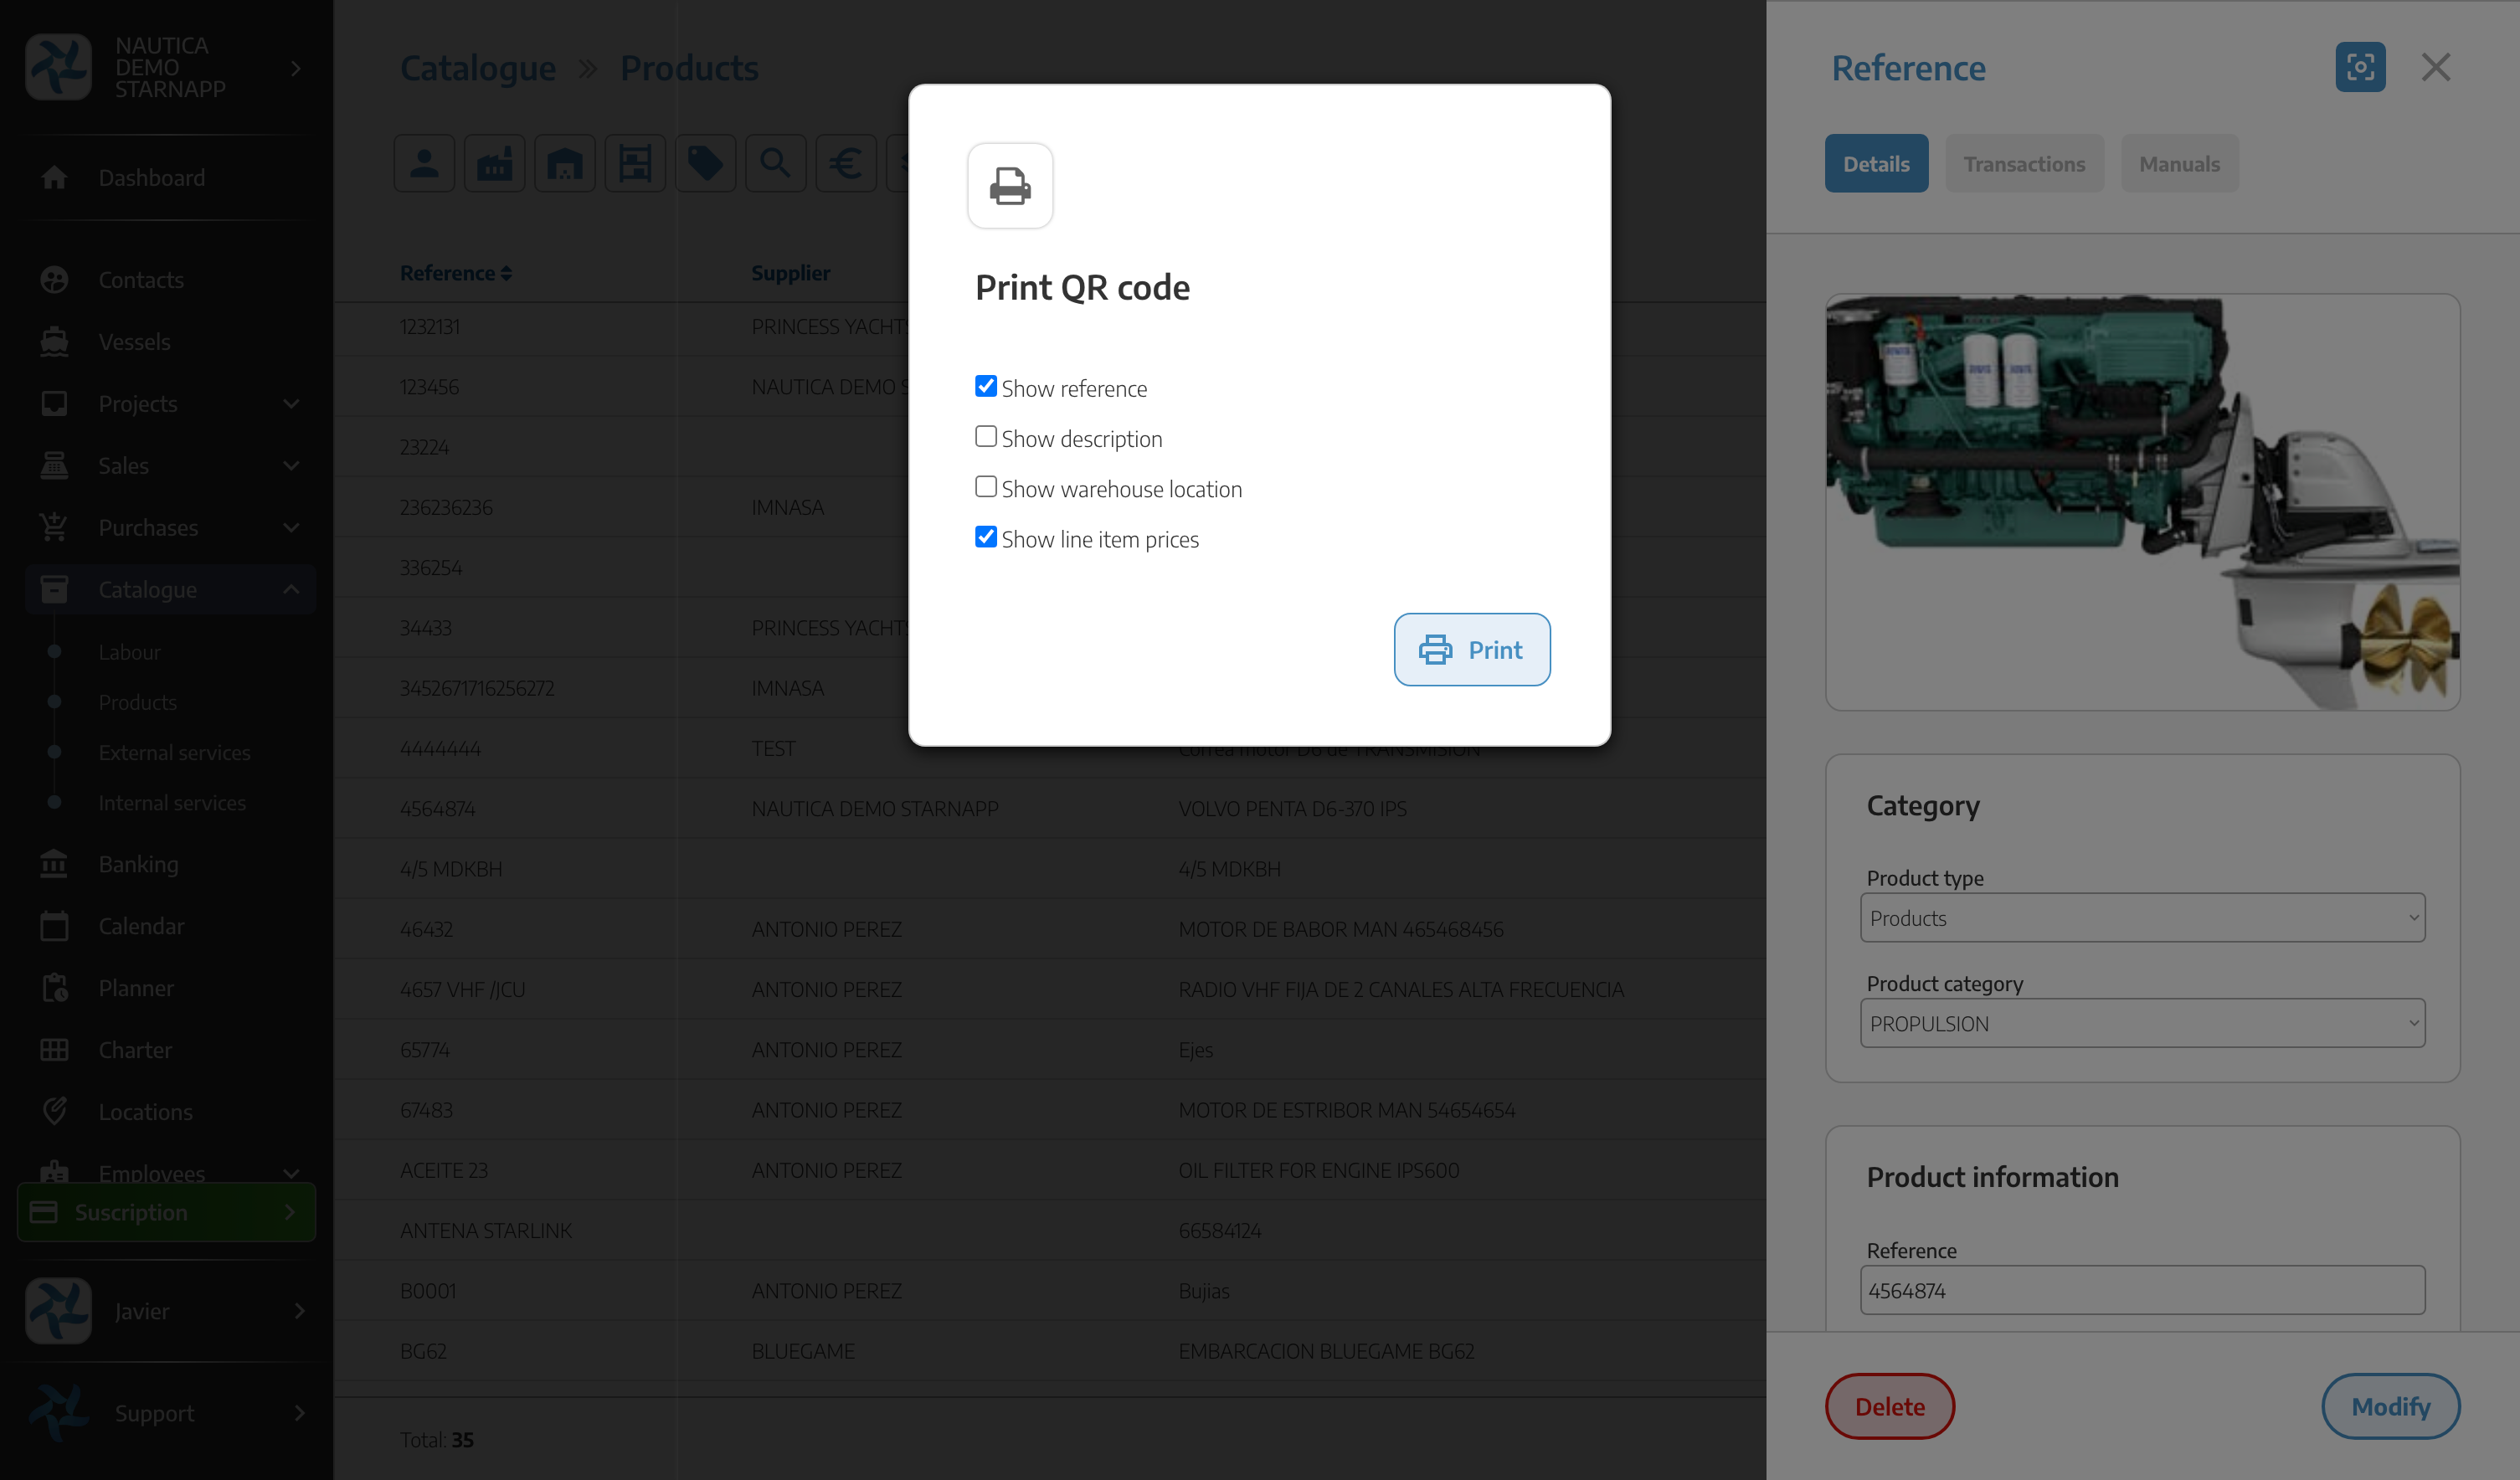Select the ANTENA STARLINK row
Screen dimensions: 2520x1480
tap(1049, 1230)
